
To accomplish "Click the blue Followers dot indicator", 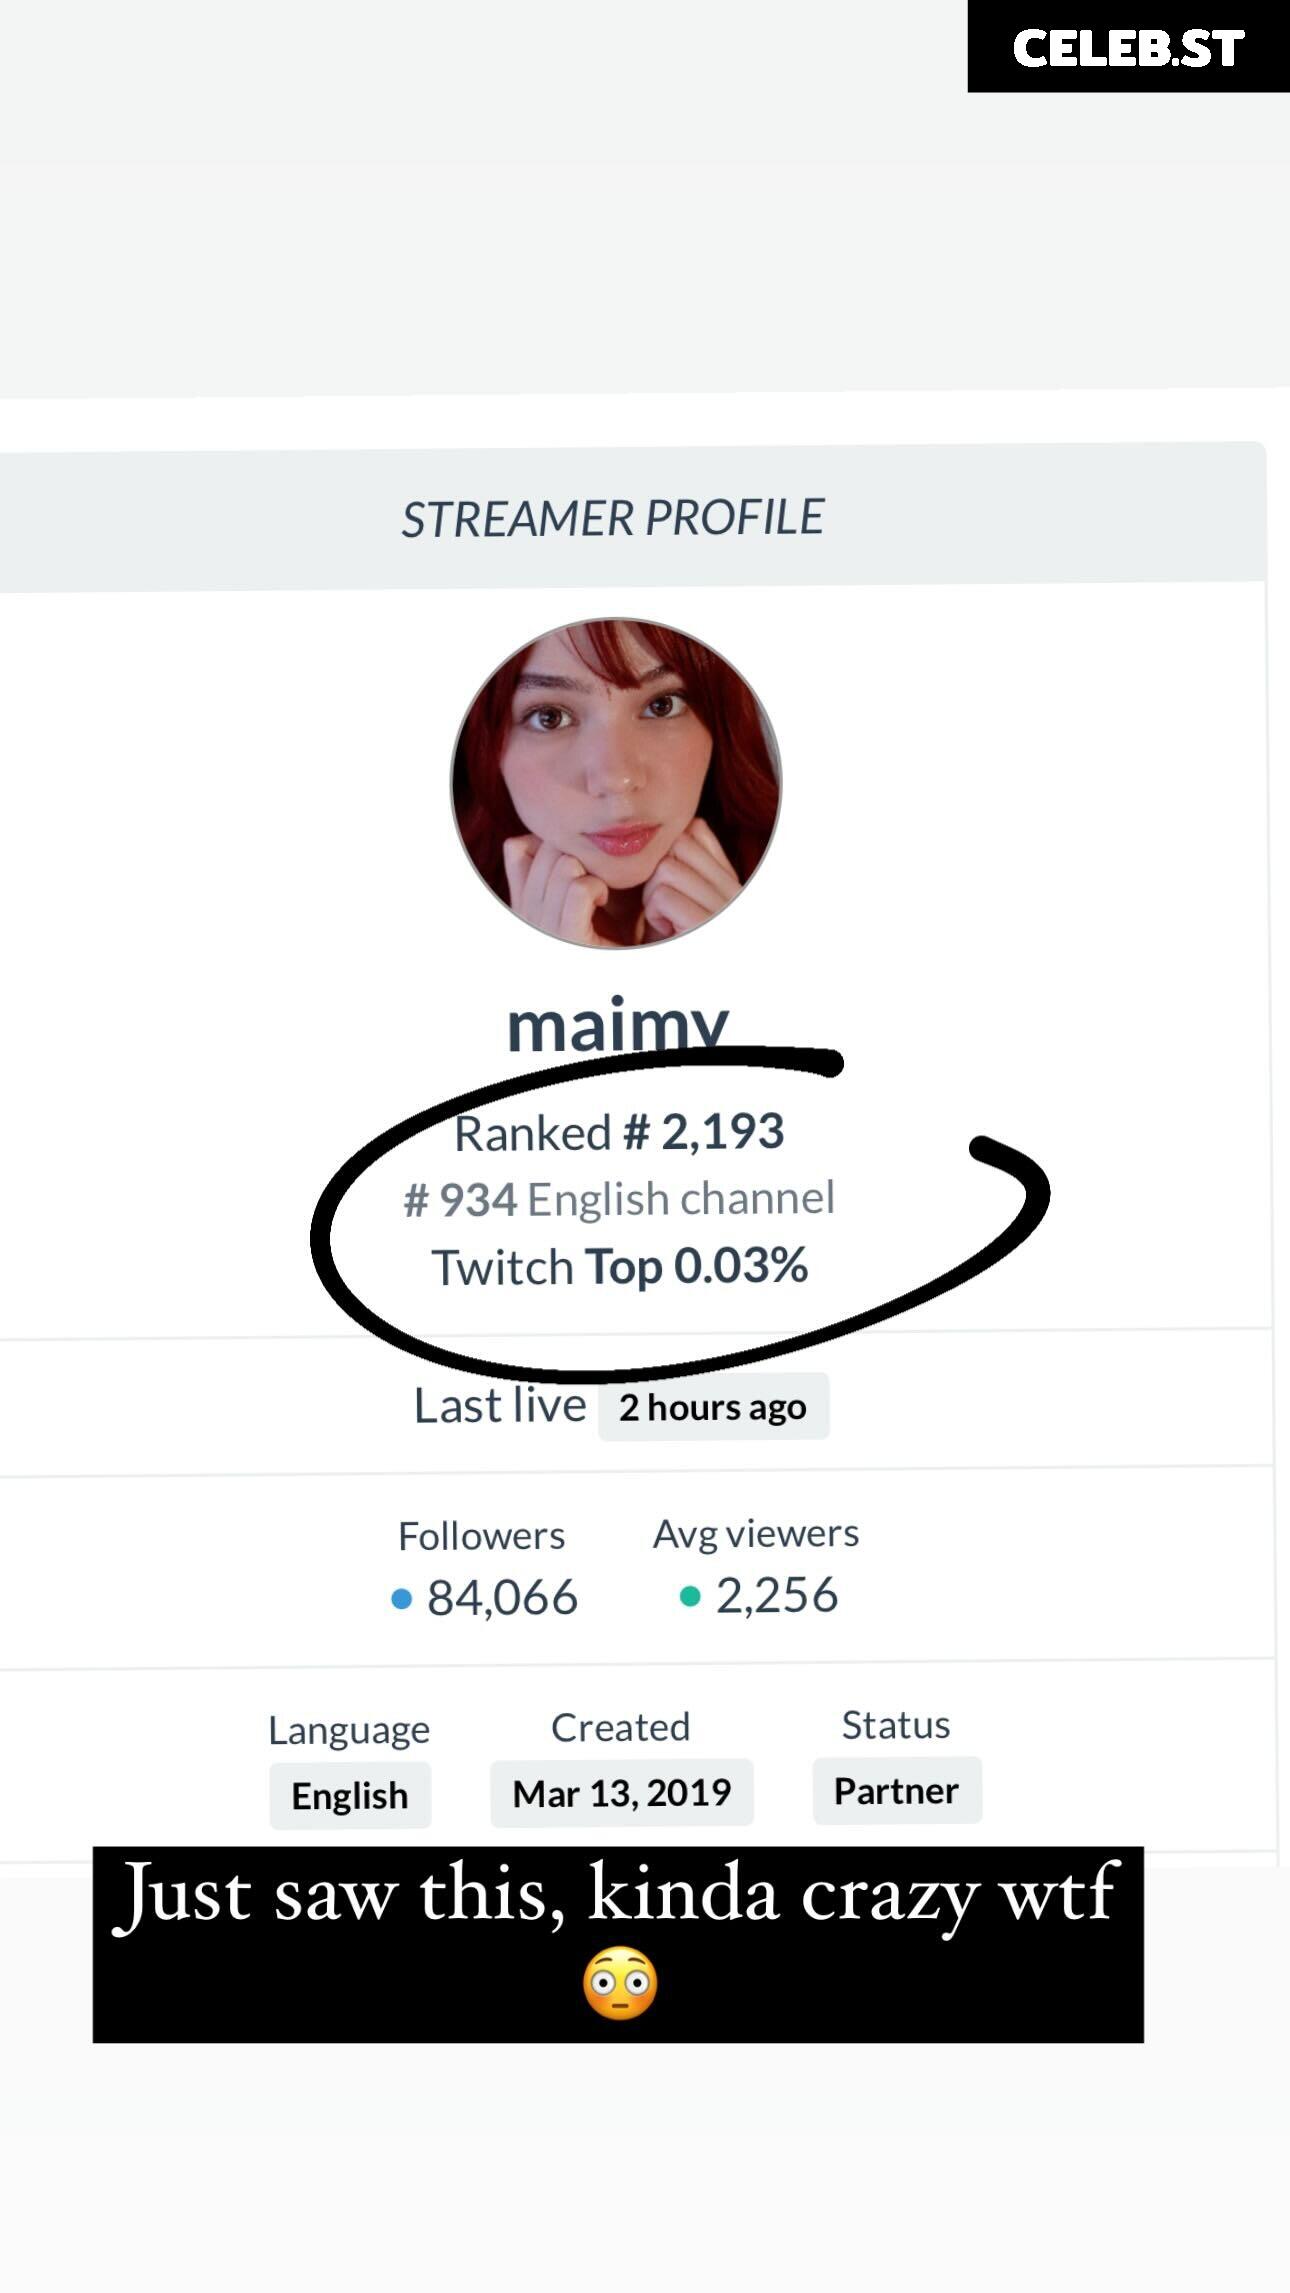I will [402, 1598].
